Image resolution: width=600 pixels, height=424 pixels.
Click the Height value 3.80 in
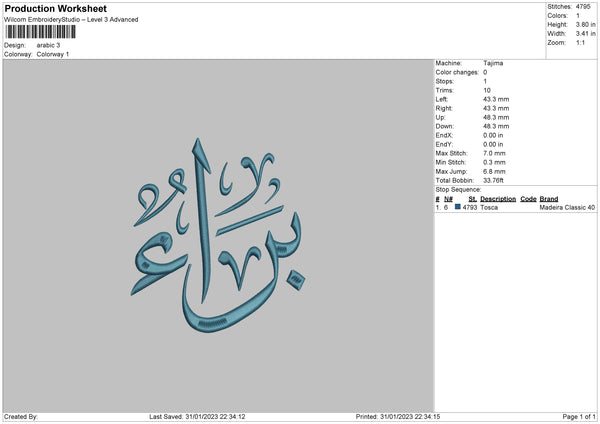coord(586,24)
